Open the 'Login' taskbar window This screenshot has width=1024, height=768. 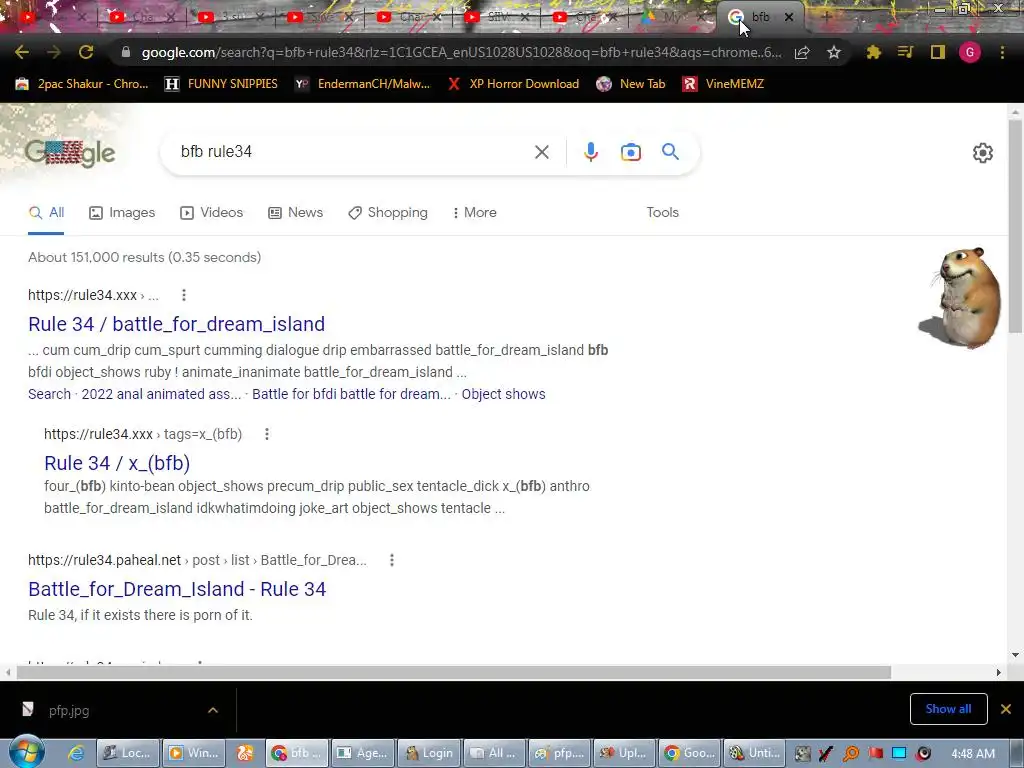[x=429, y=753]
